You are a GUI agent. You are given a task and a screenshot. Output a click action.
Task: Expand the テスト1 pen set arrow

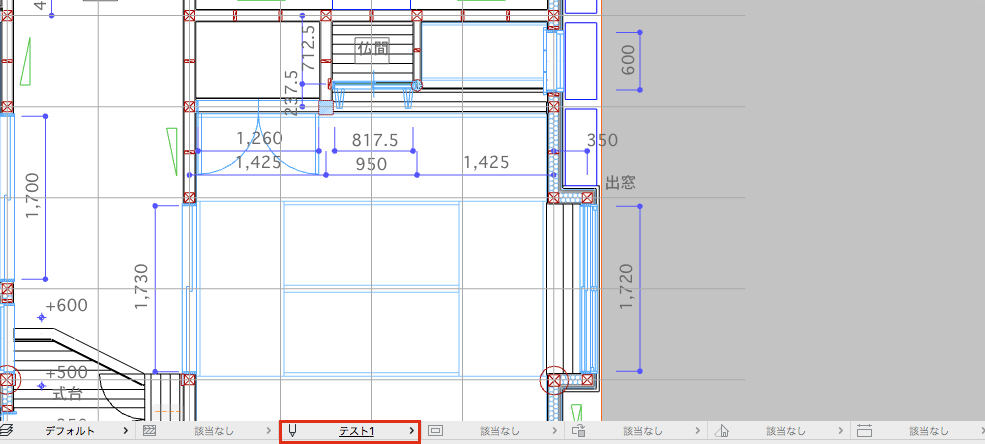click(x=412, y=431)
